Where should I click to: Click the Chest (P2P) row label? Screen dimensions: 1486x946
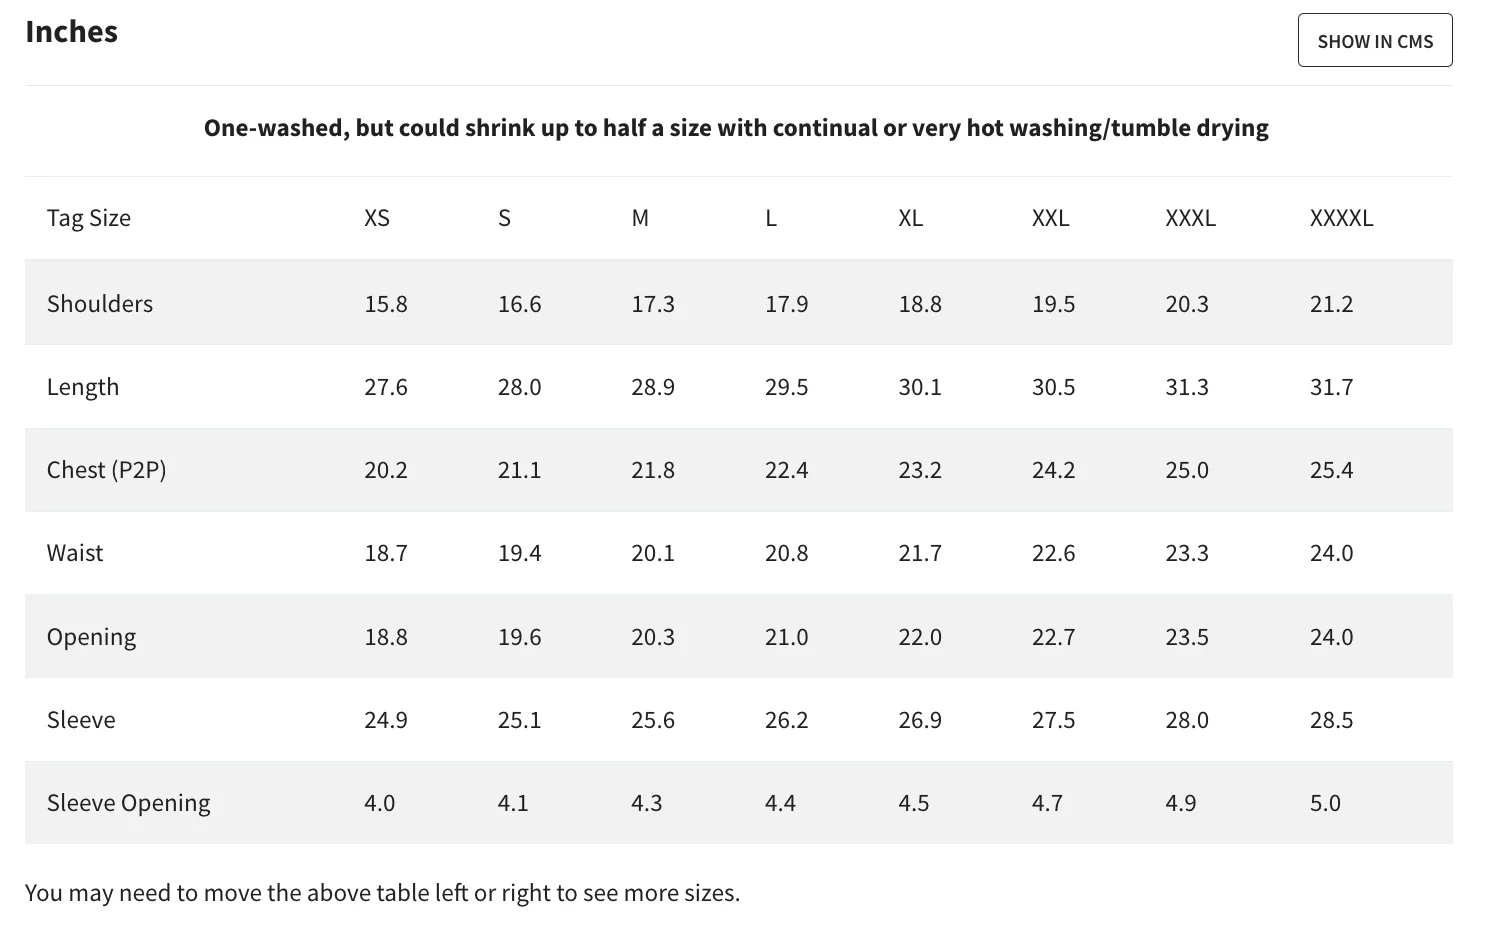coord(106,470)
